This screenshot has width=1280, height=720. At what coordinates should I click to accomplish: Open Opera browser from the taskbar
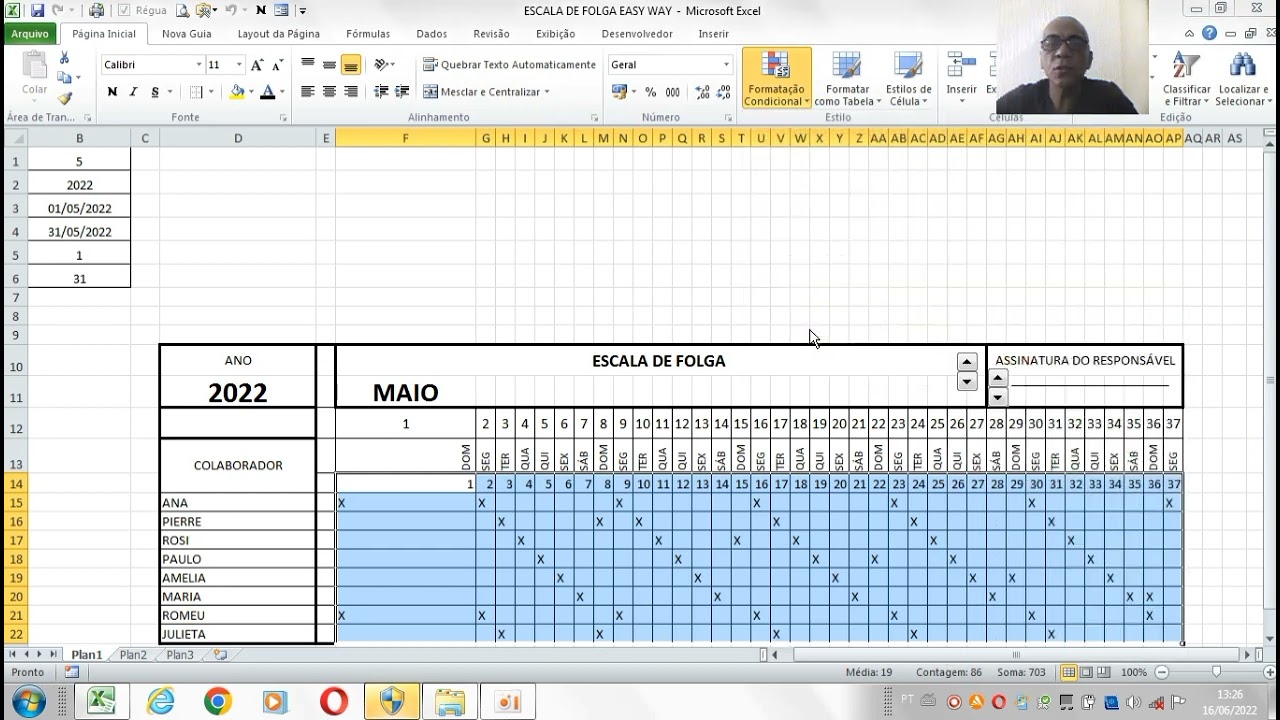pyautogui.click(x=334, y=701)
